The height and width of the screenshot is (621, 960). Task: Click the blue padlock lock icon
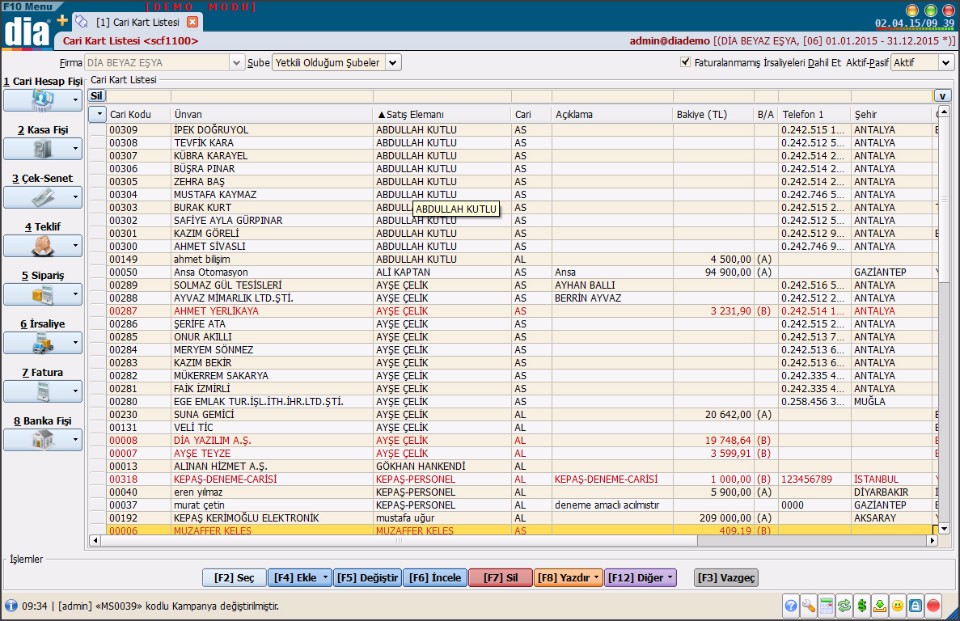[x=915, y=606]
